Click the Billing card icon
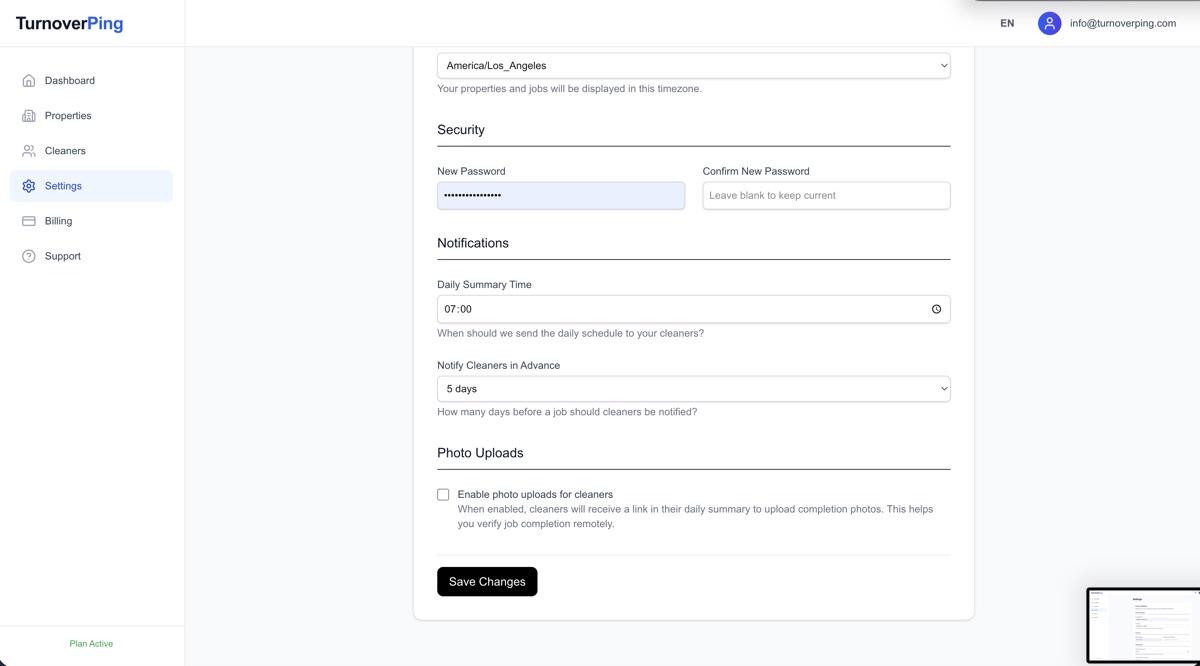1200x666 pixels. 29,221
